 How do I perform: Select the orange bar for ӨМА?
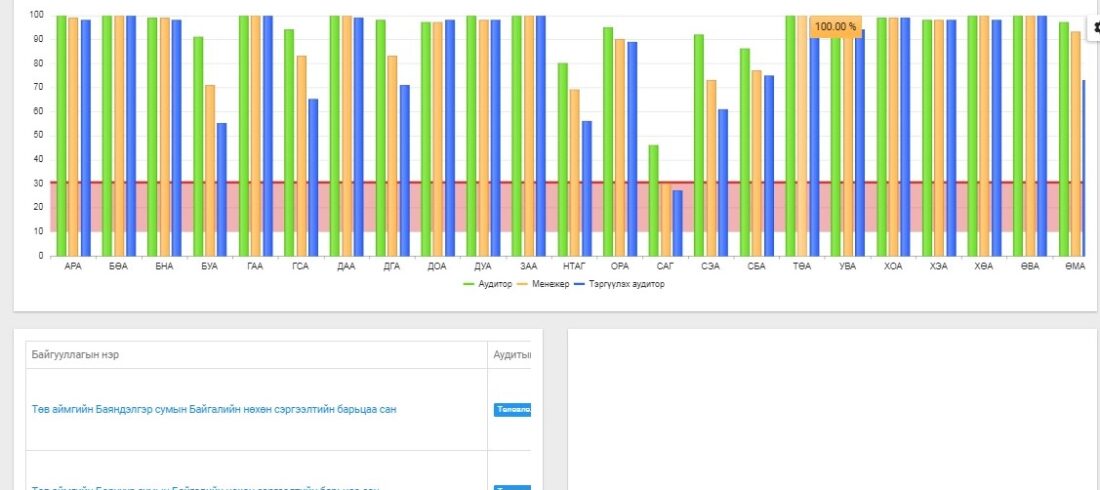point(1075,144)
